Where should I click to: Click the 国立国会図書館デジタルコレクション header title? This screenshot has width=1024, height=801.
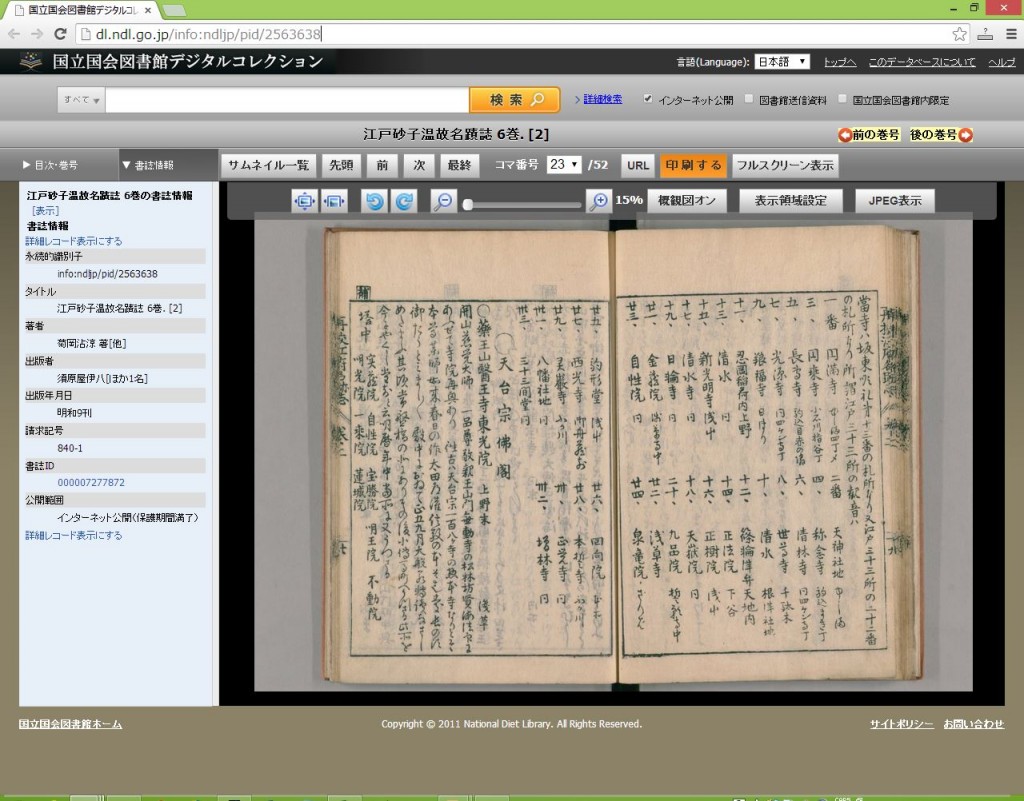point(188,61)
